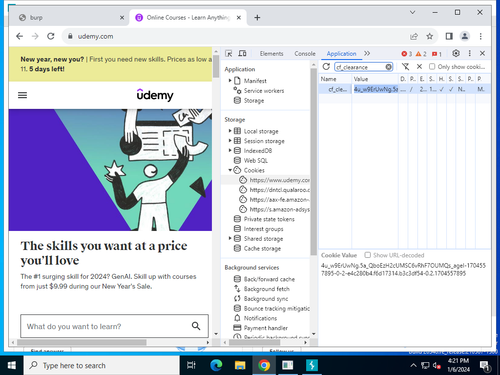Open Payment handler service
The width and height of the screenshot is (500, 375).
point(265,328)
